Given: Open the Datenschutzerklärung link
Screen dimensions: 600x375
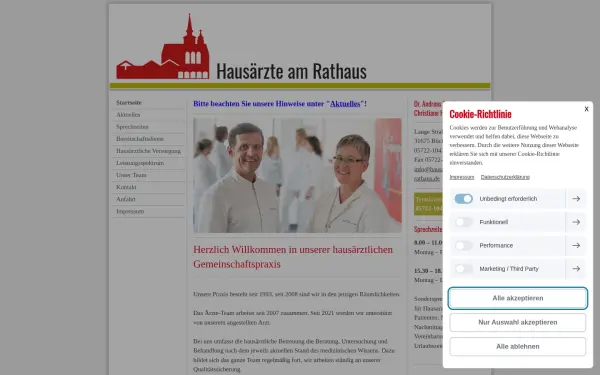Looking at the screenshot, I should click(505, 177).
